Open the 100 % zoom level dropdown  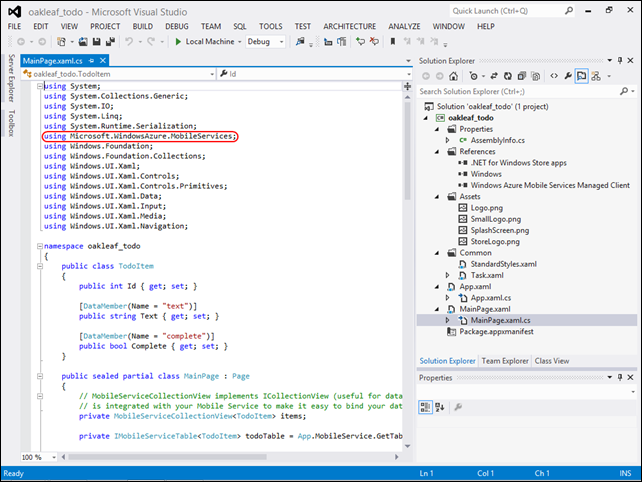[39, 457]
